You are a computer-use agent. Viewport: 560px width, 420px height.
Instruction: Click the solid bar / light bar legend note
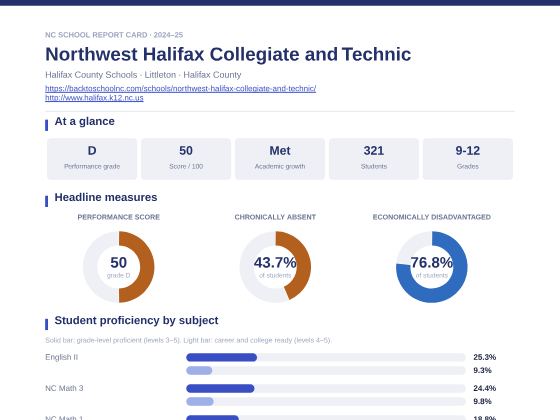click(x=188, y=340)
